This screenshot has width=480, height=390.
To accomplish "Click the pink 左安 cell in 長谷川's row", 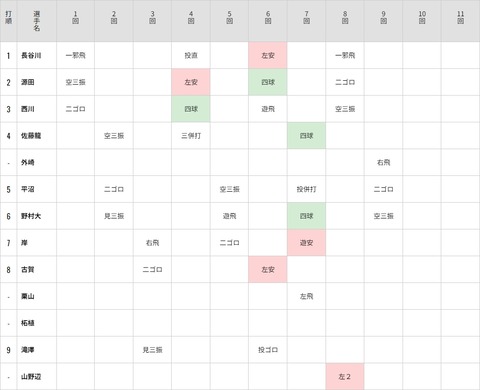I will tap(268, 55).
